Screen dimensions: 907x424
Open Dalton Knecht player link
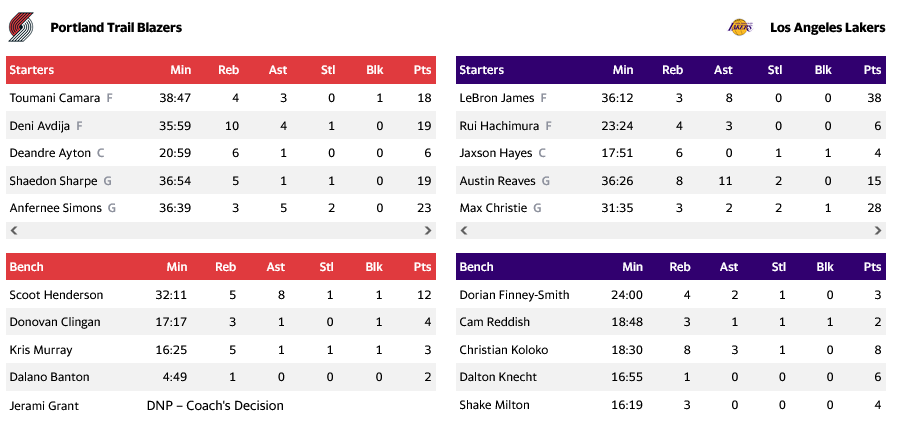coord(498,377)
